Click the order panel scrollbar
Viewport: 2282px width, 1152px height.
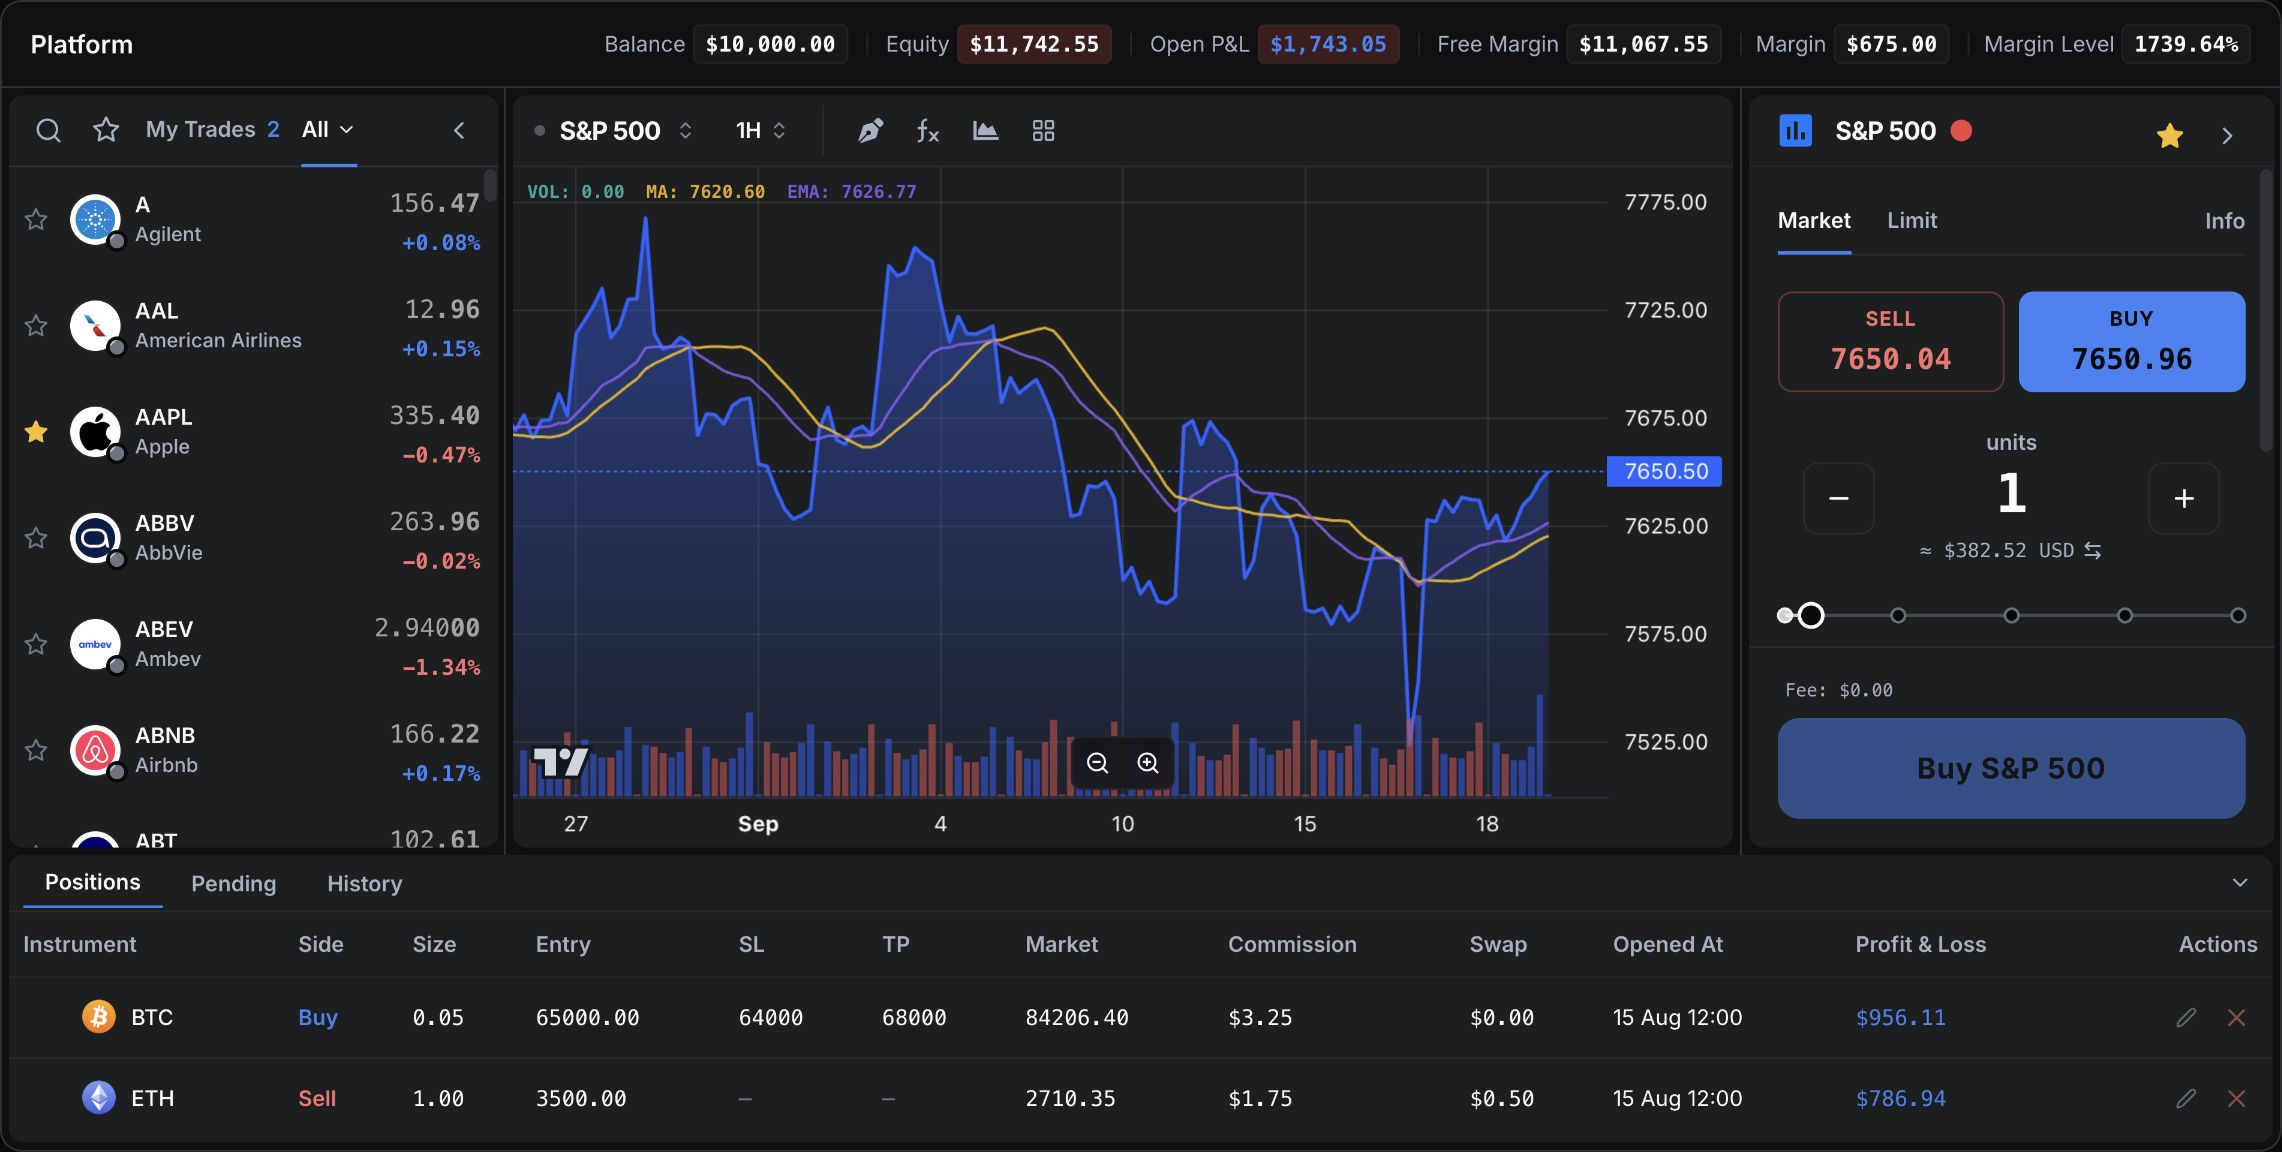click(x=2266, y=310)
